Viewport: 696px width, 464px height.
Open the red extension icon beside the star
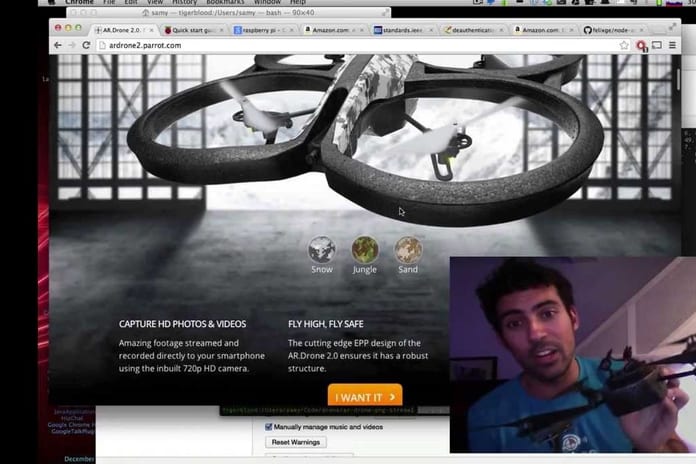point(641,46)
